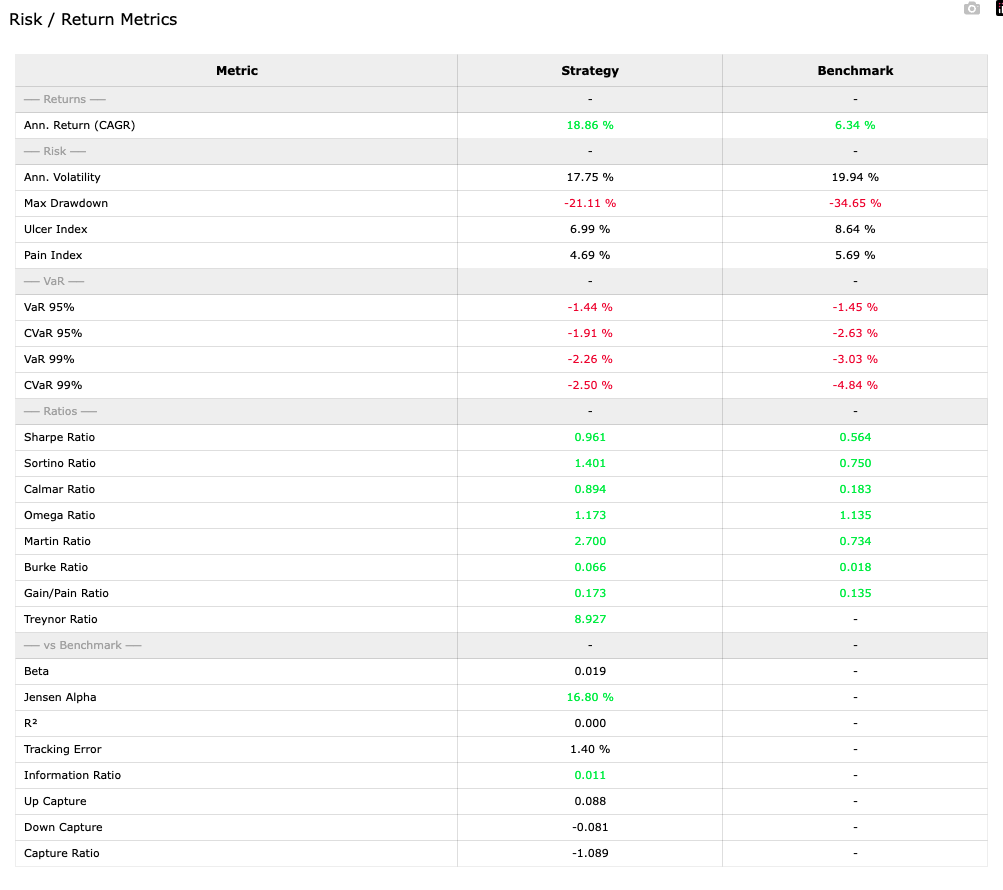
Task: Select the Strategy column header
Action: click(x=590, y=71)
